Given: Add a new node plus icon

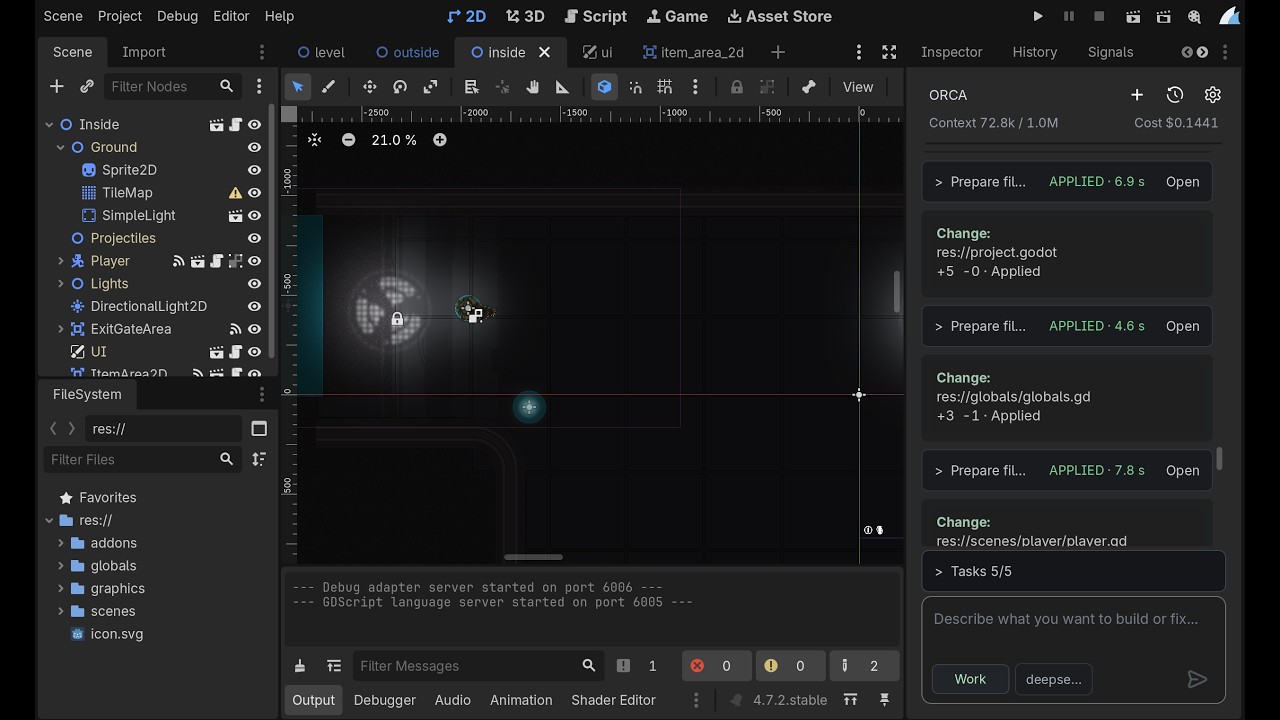Looking at the screenshot, I should (56, 87).
